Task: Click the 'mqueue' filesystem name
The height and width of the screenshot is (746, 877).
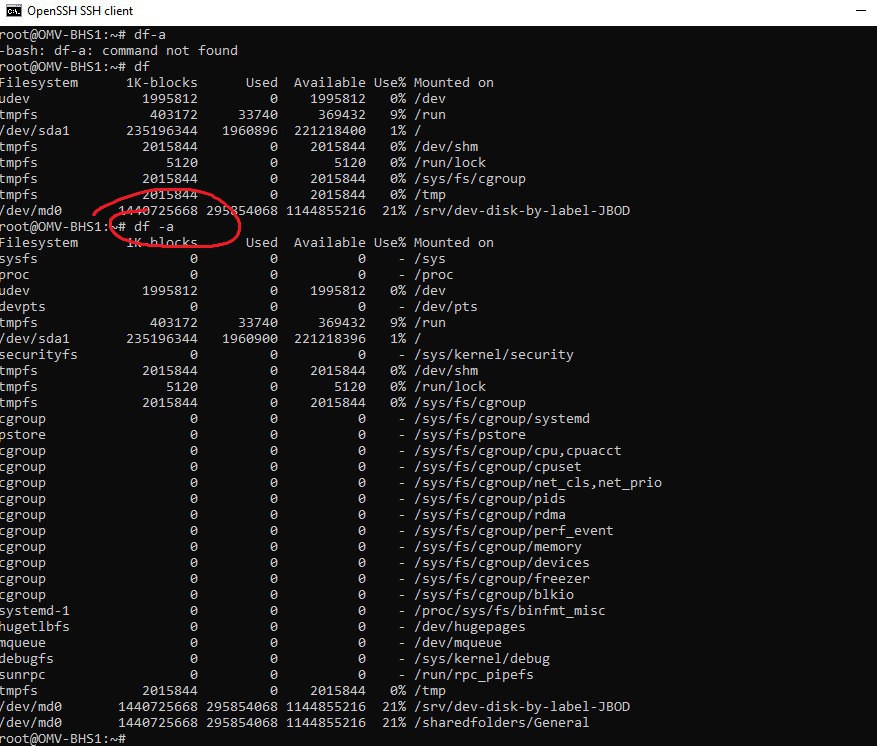Action: point(23,643)
